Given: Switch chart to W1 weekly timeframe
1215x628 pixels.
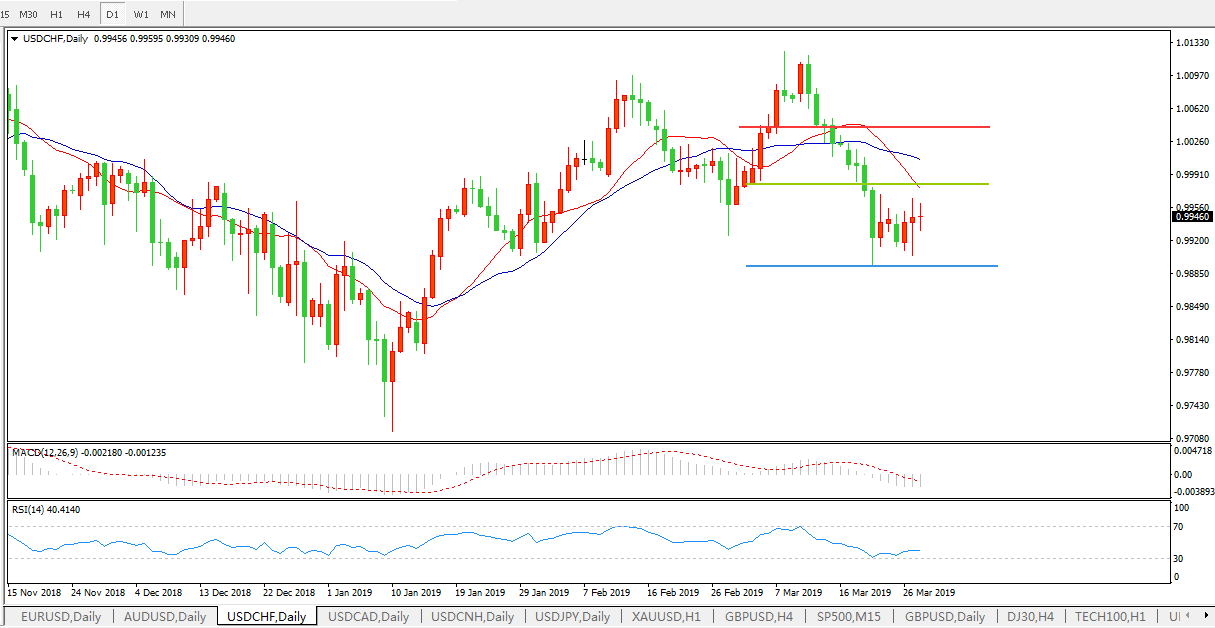Looking at the screenshot, I should click(141, 14).
